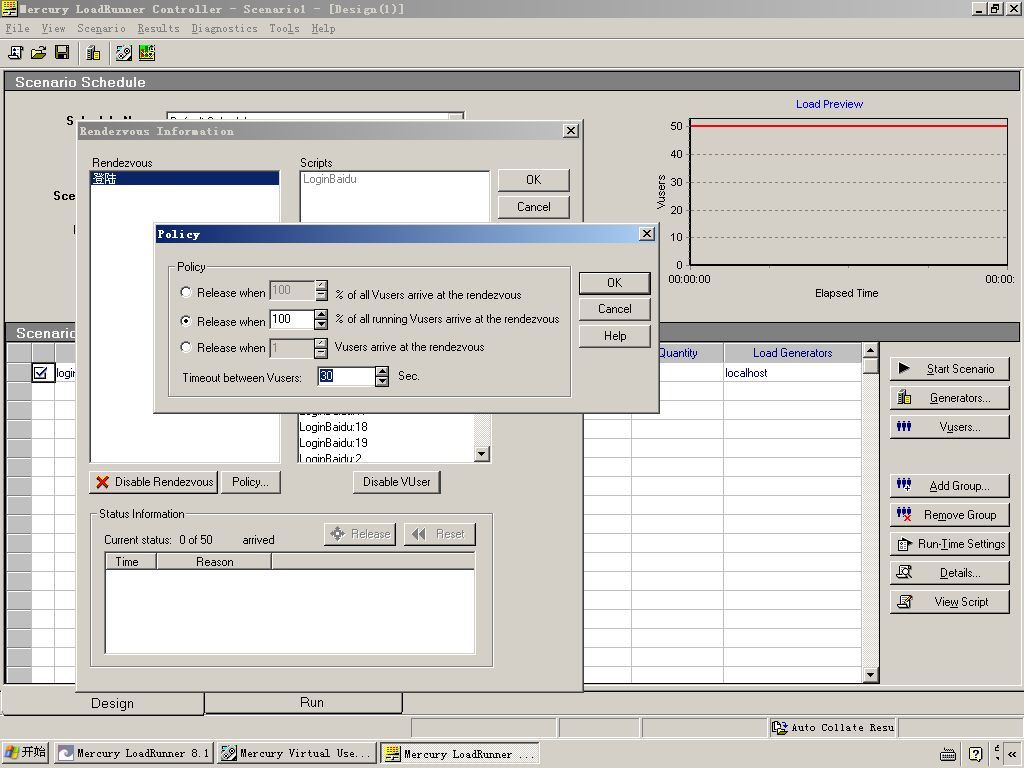
Task: Open the Windows Start menu (开始)
Action: point(25,753)
